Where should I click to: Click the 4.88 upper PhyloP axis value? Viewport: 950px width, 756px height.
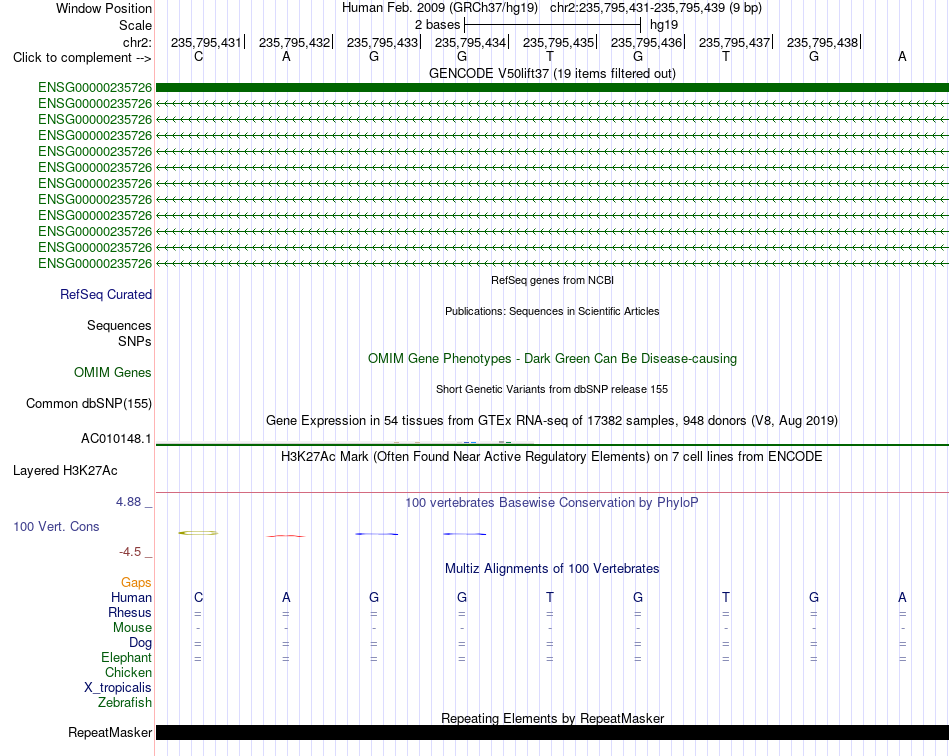pyautogui.click(x=128, y=502)
